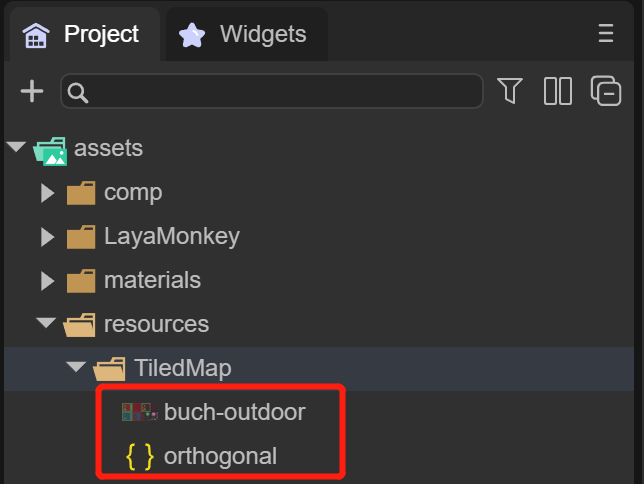Image resolution: width=644 pixels, height=484 pixels.
Task: Expand the materials folder arrow
Action: (x=47, y=281)
